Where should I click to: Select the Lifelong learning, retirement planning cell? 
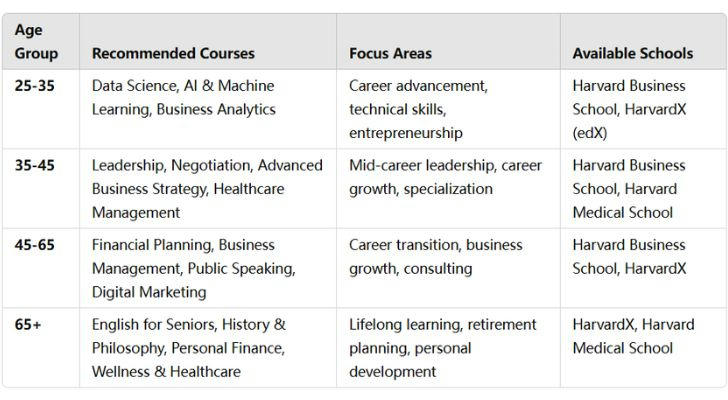pos(448,348)
